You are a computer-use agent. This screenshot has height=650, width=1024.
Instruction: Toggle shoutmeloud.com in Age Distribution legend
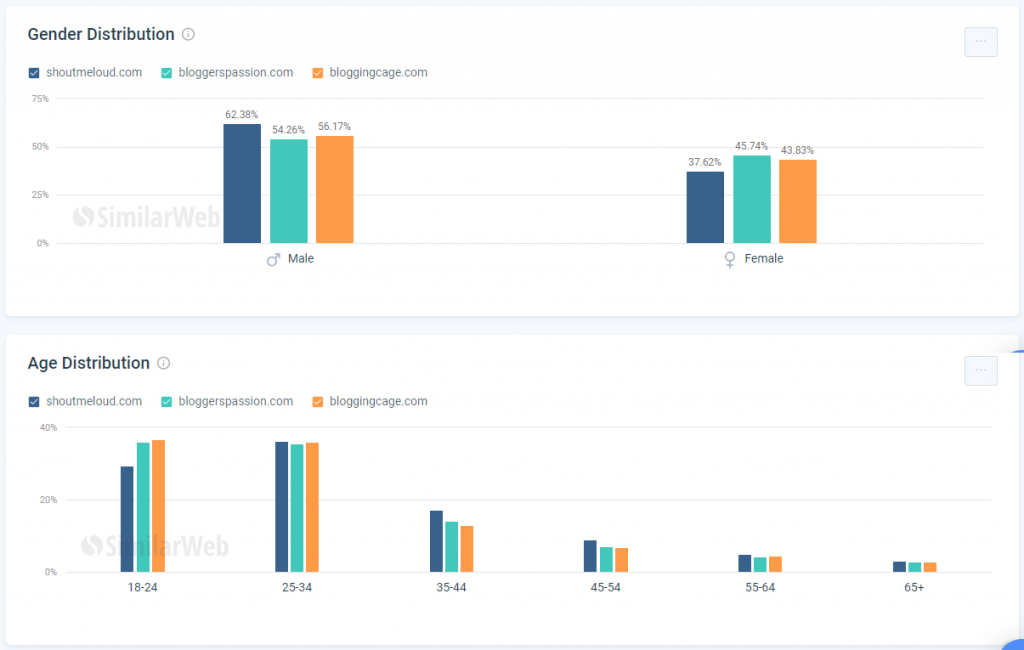click(x=34, y=401)
